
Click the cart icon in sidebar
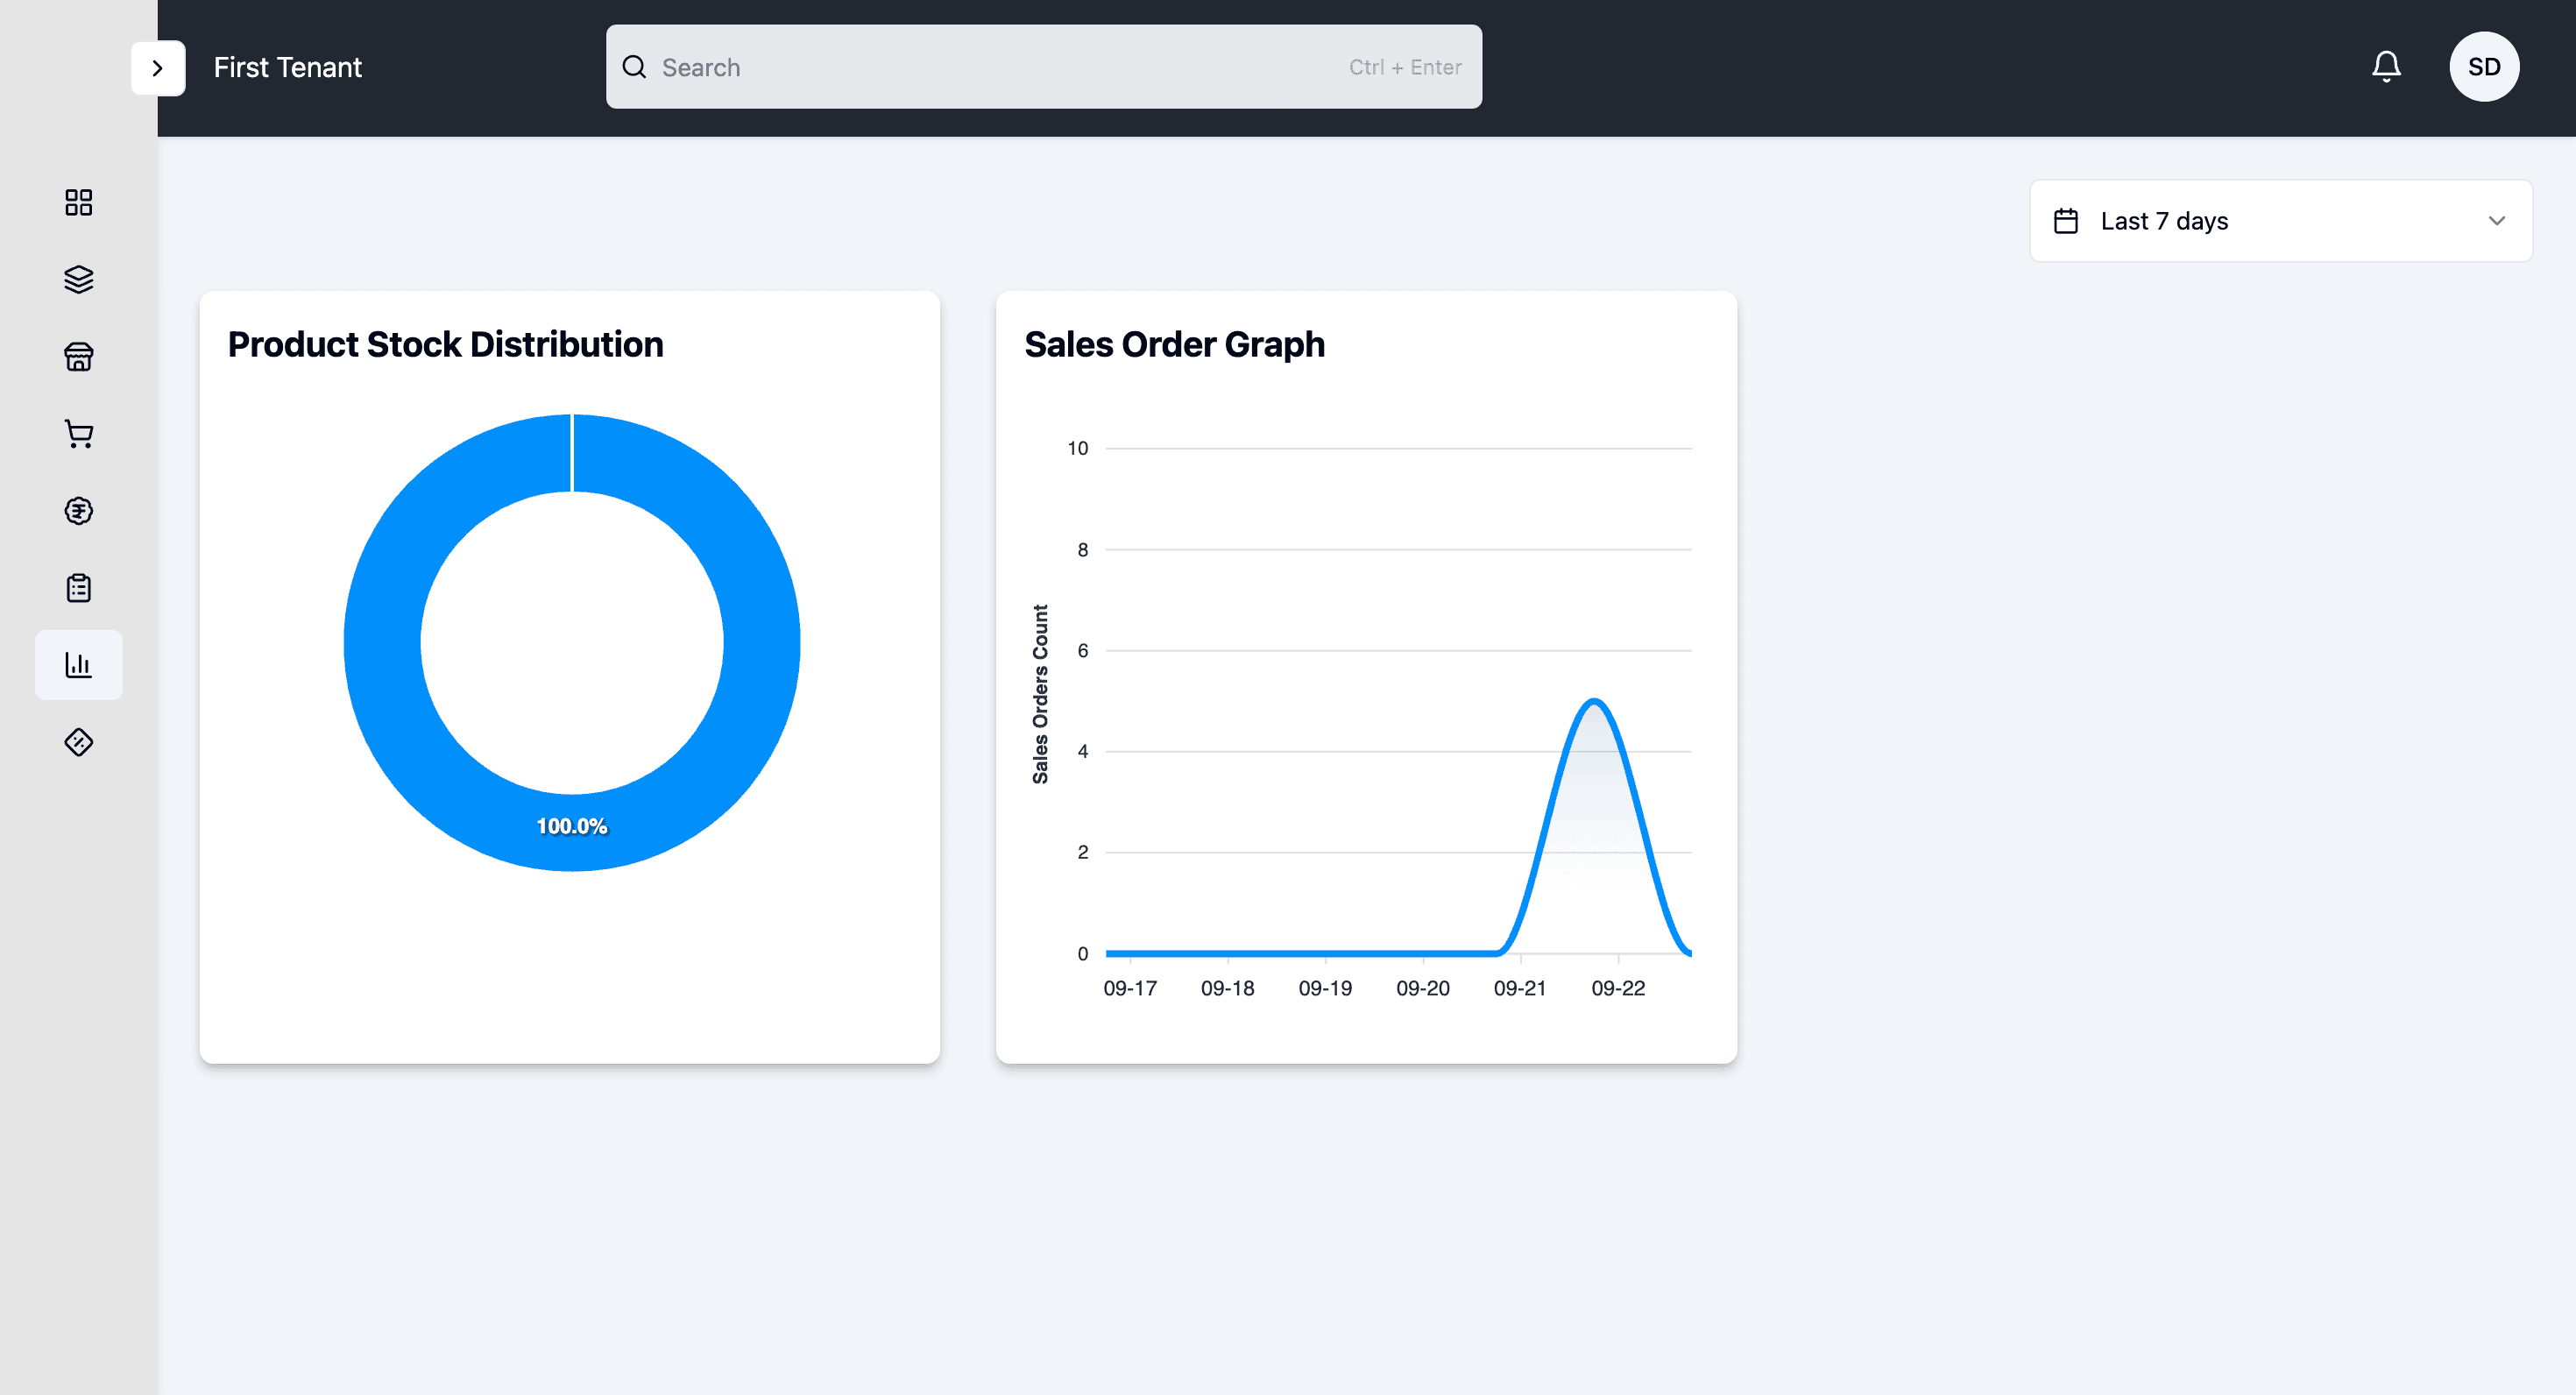79,433
